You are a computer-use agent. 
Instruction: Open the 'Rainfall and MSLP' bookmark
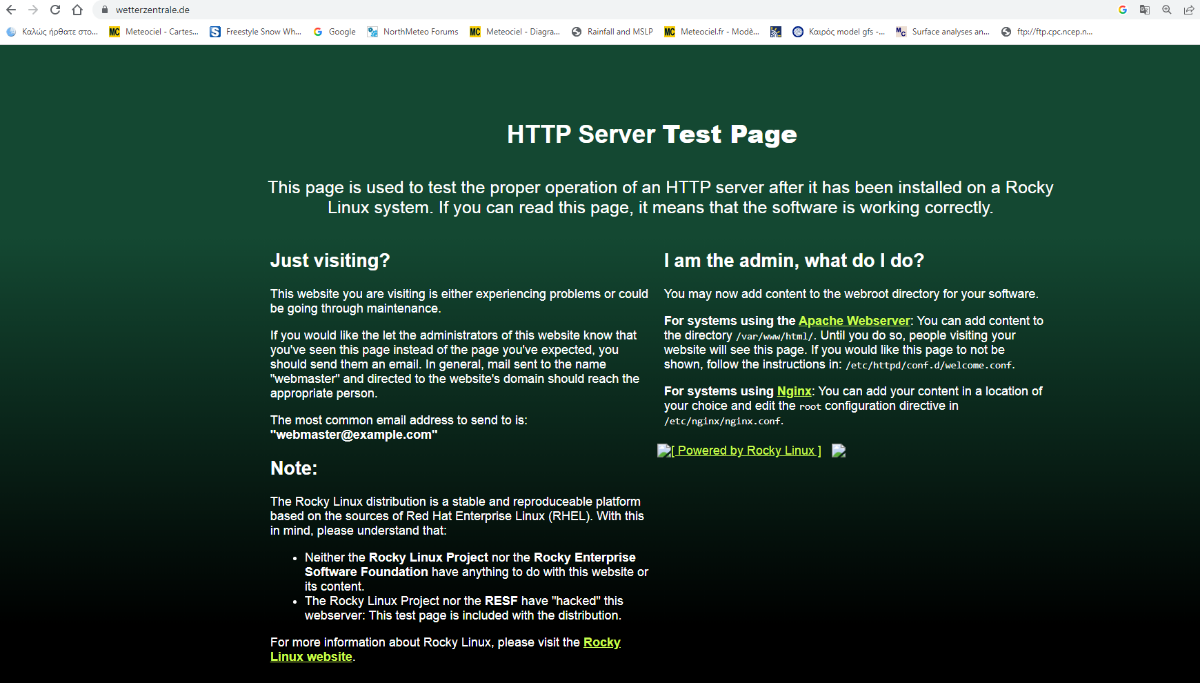(612, 31)
